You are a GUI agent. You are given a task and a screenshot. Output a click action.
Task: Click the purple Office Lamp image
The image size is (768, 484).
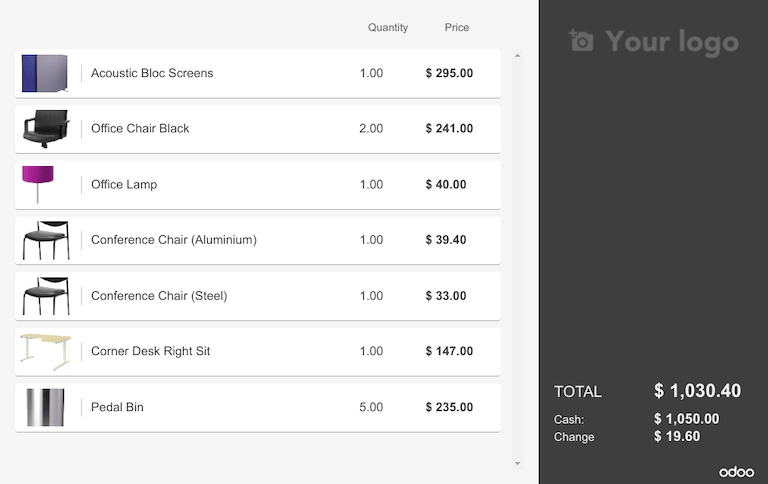coord(38,184)
